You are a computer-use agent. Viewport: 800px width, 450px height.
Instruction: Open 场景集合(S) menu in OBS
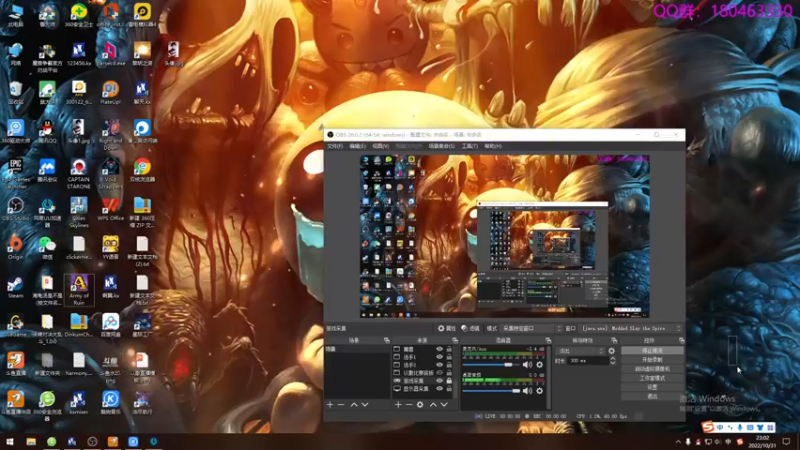(442, 146)
